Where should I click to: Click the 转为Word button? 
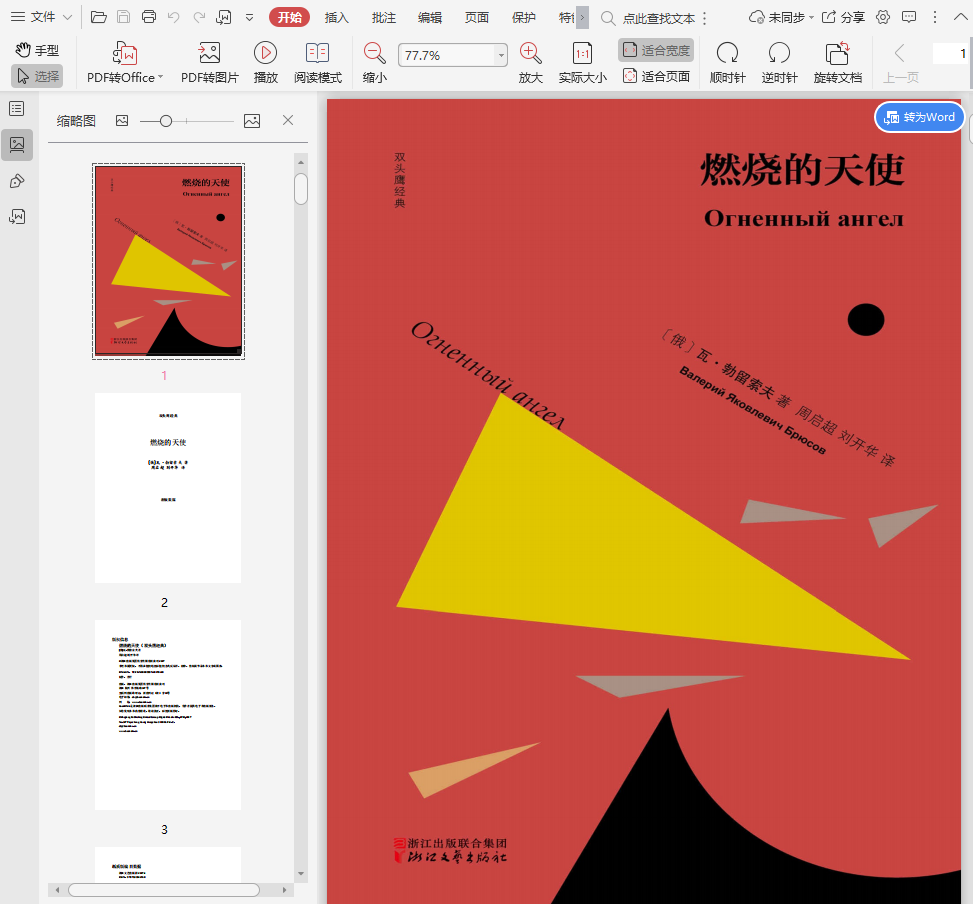(x=920, y=117)
